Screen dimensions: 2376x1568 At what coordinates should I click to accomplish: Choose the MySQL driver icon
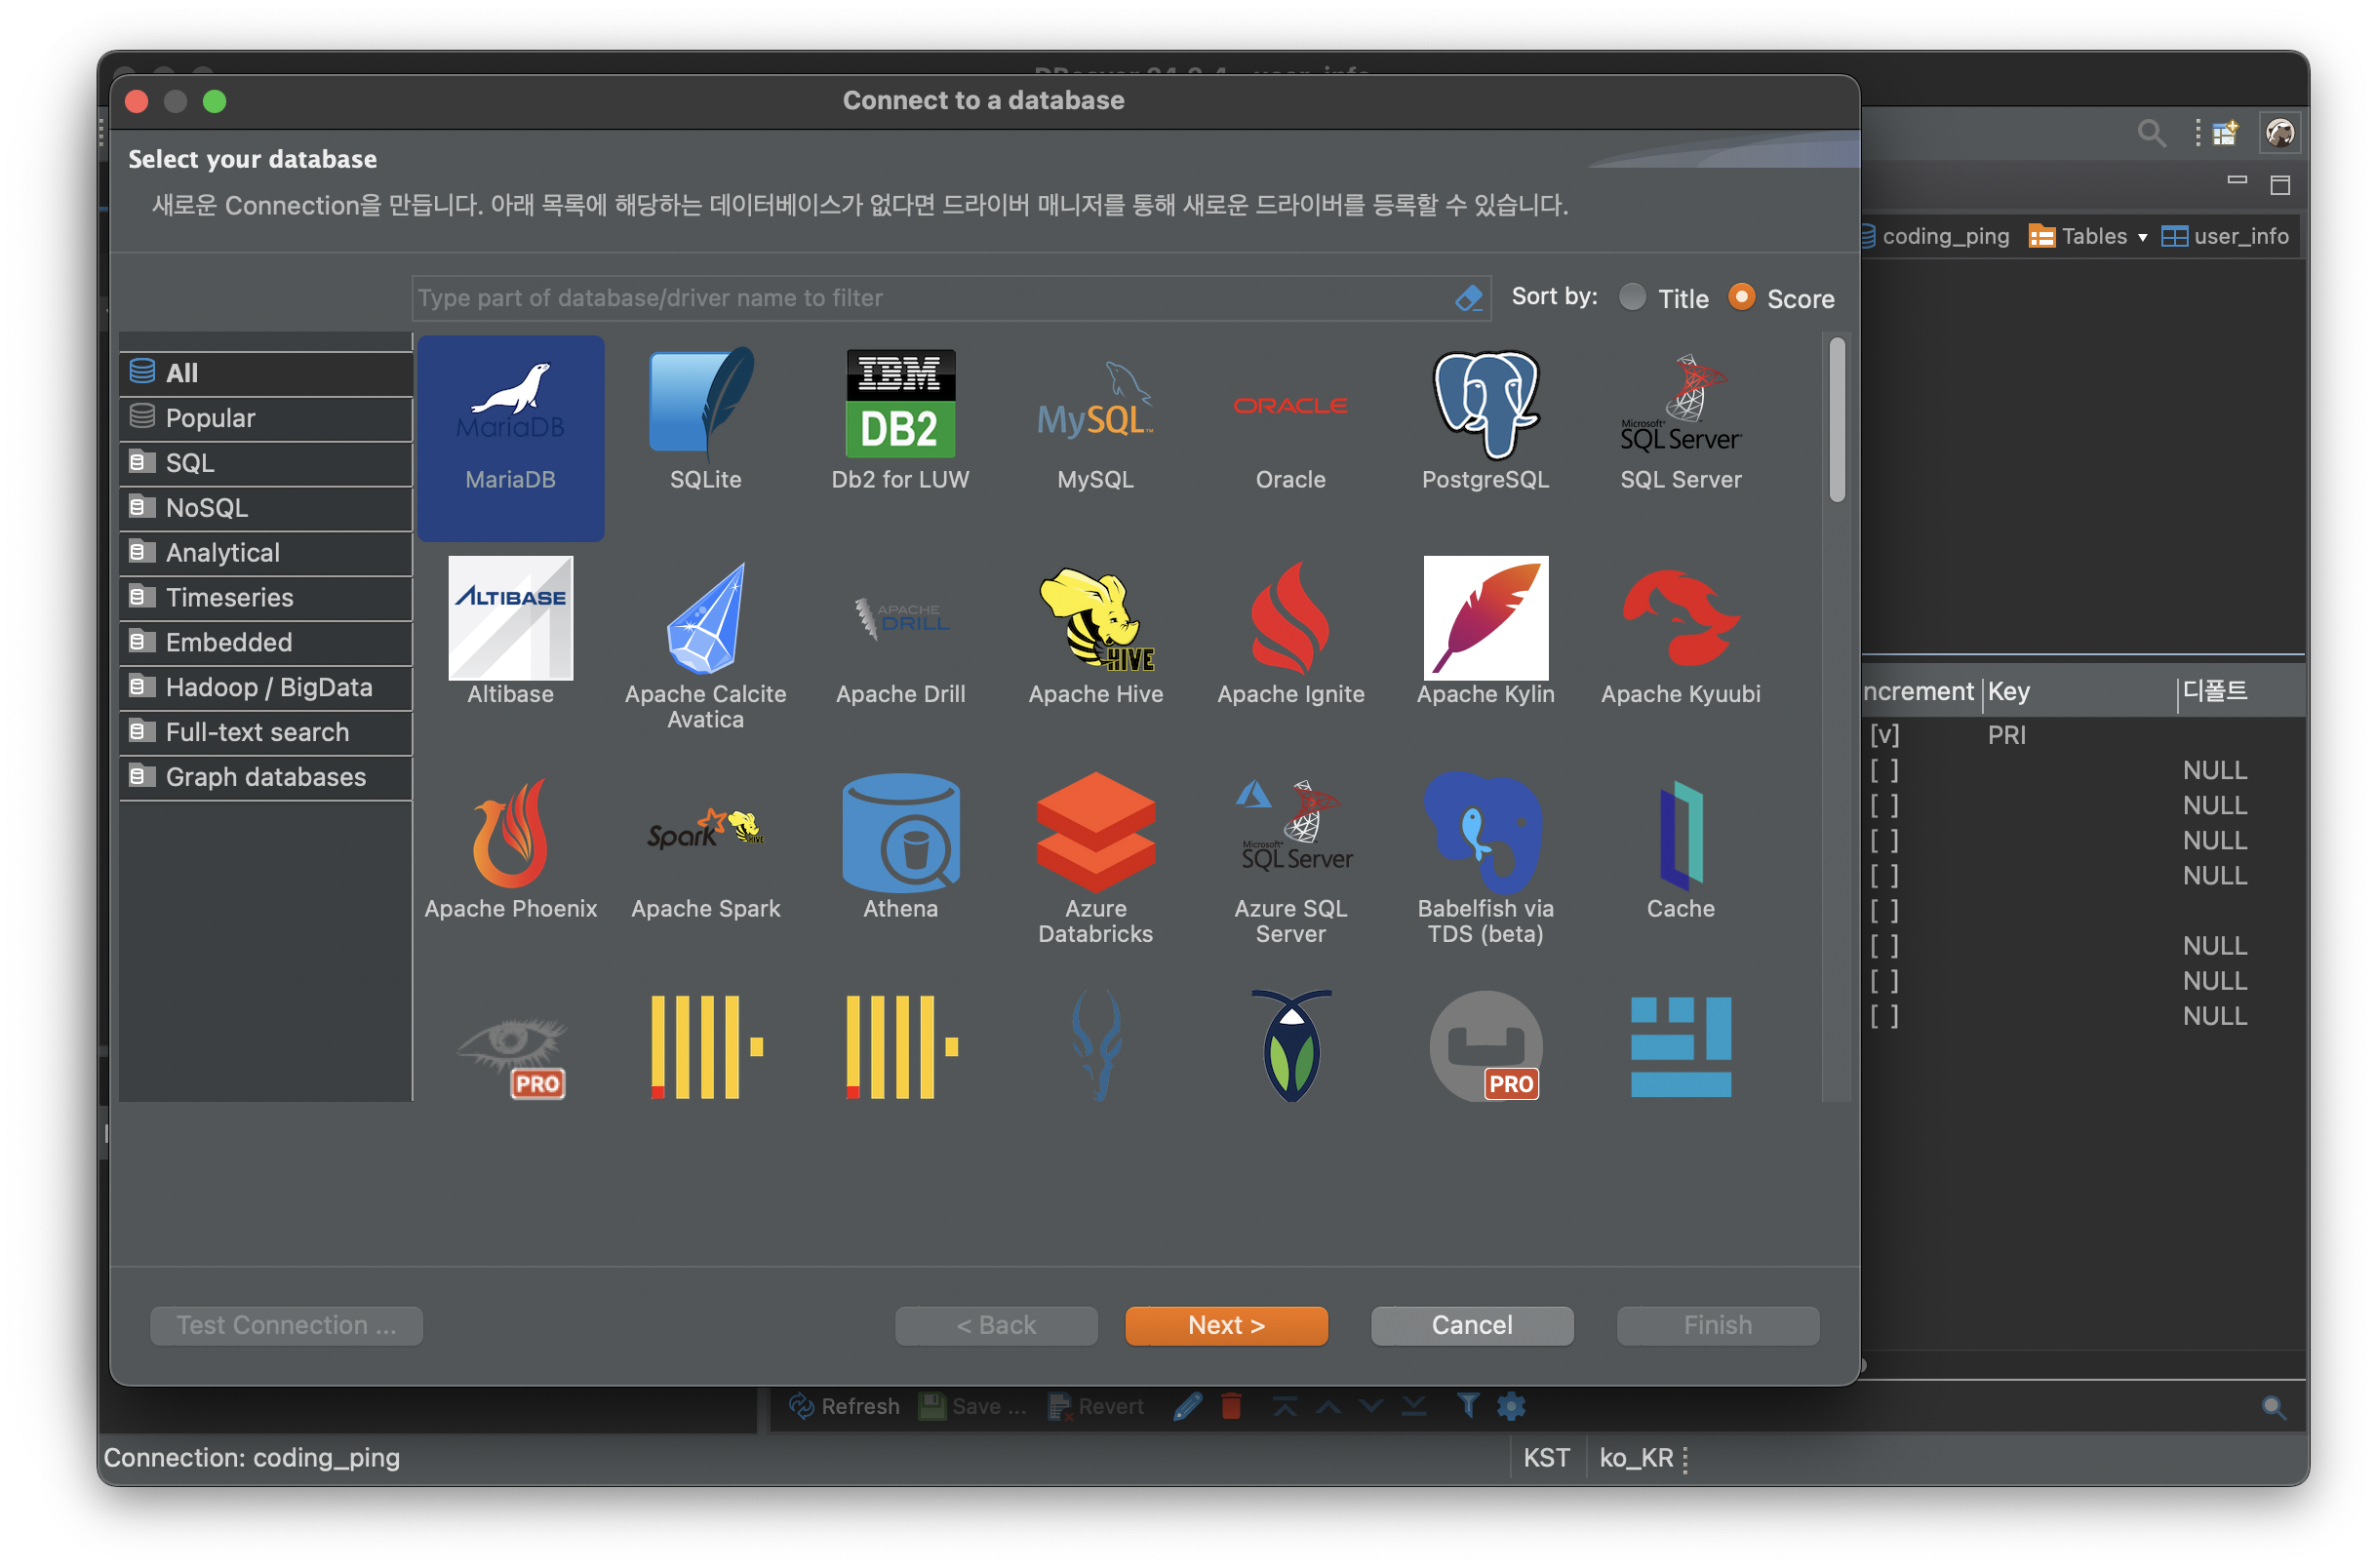(1095, 420)
